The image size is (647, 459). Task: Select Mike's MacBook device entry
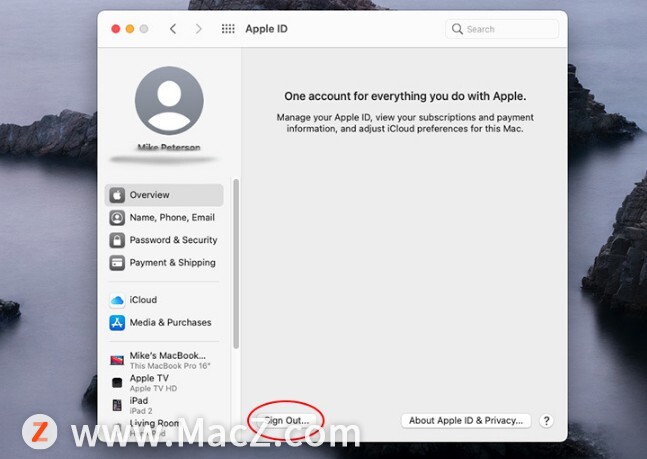(x=164, y=360)
